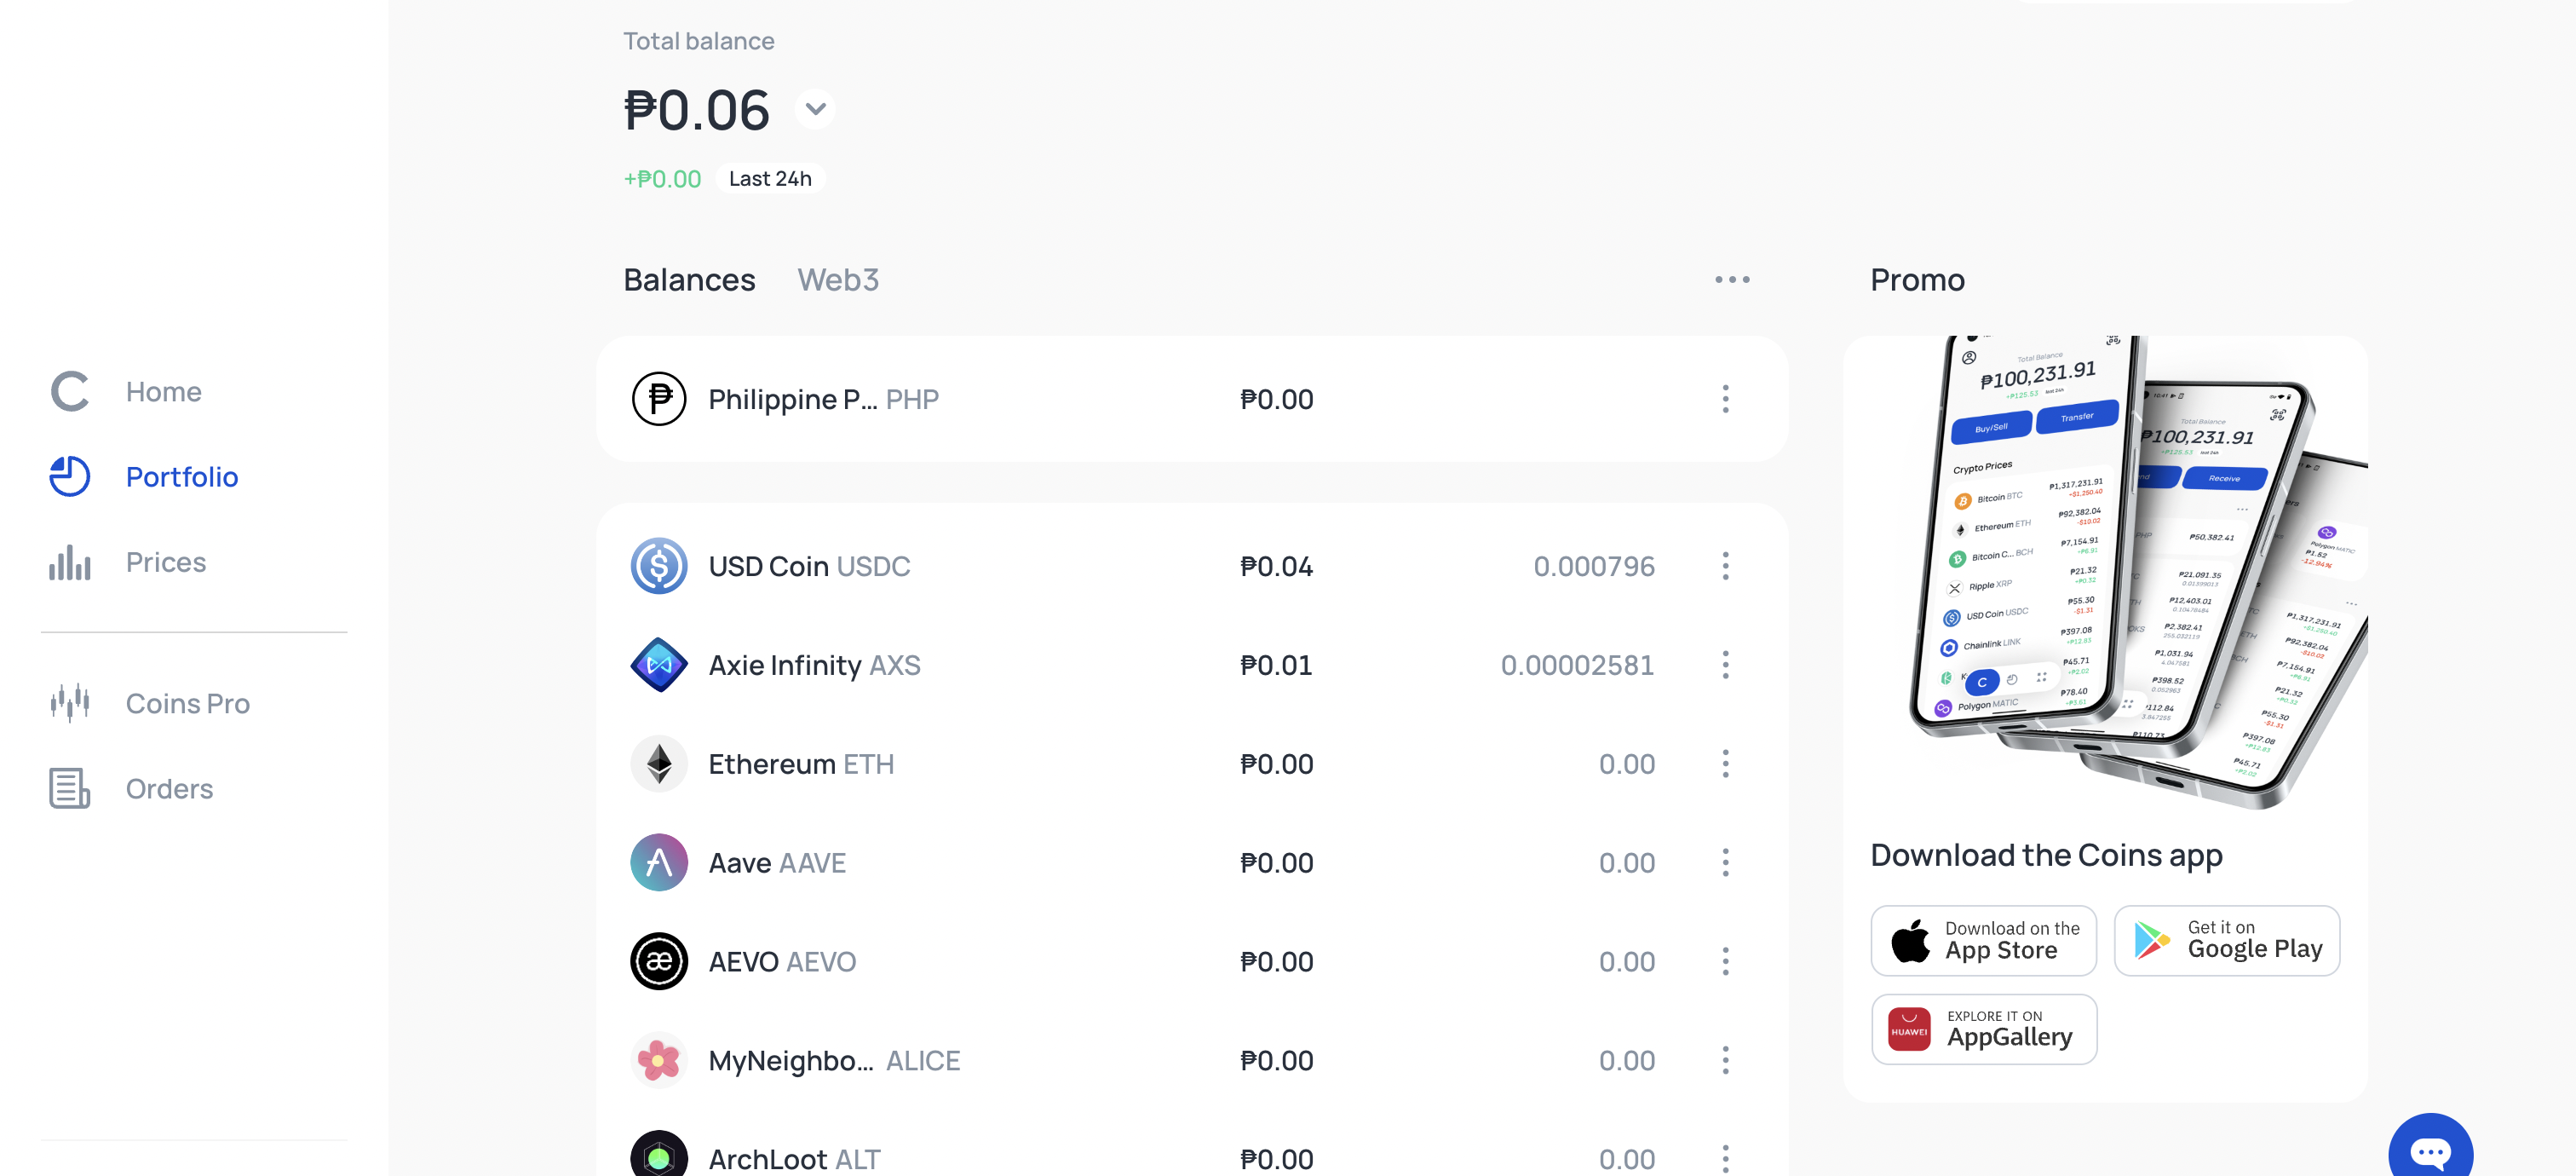2576x1176 pixels.
Task: Open Balances section three-dot menu
Action: pyautogui.click(x=1732, y=280)
